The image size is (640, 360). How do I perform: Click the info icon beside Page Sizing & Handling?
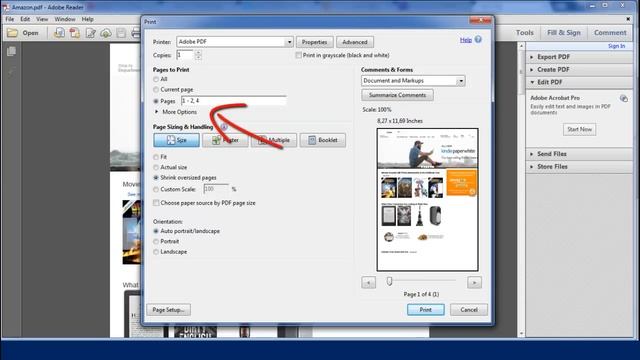tap(224, 127)
